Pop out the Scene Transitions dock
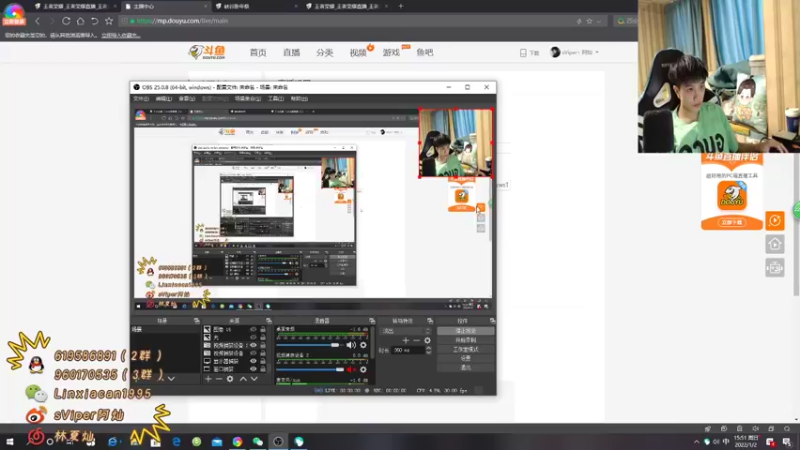Viewport: 800px width, 450px height. [430, 321]
